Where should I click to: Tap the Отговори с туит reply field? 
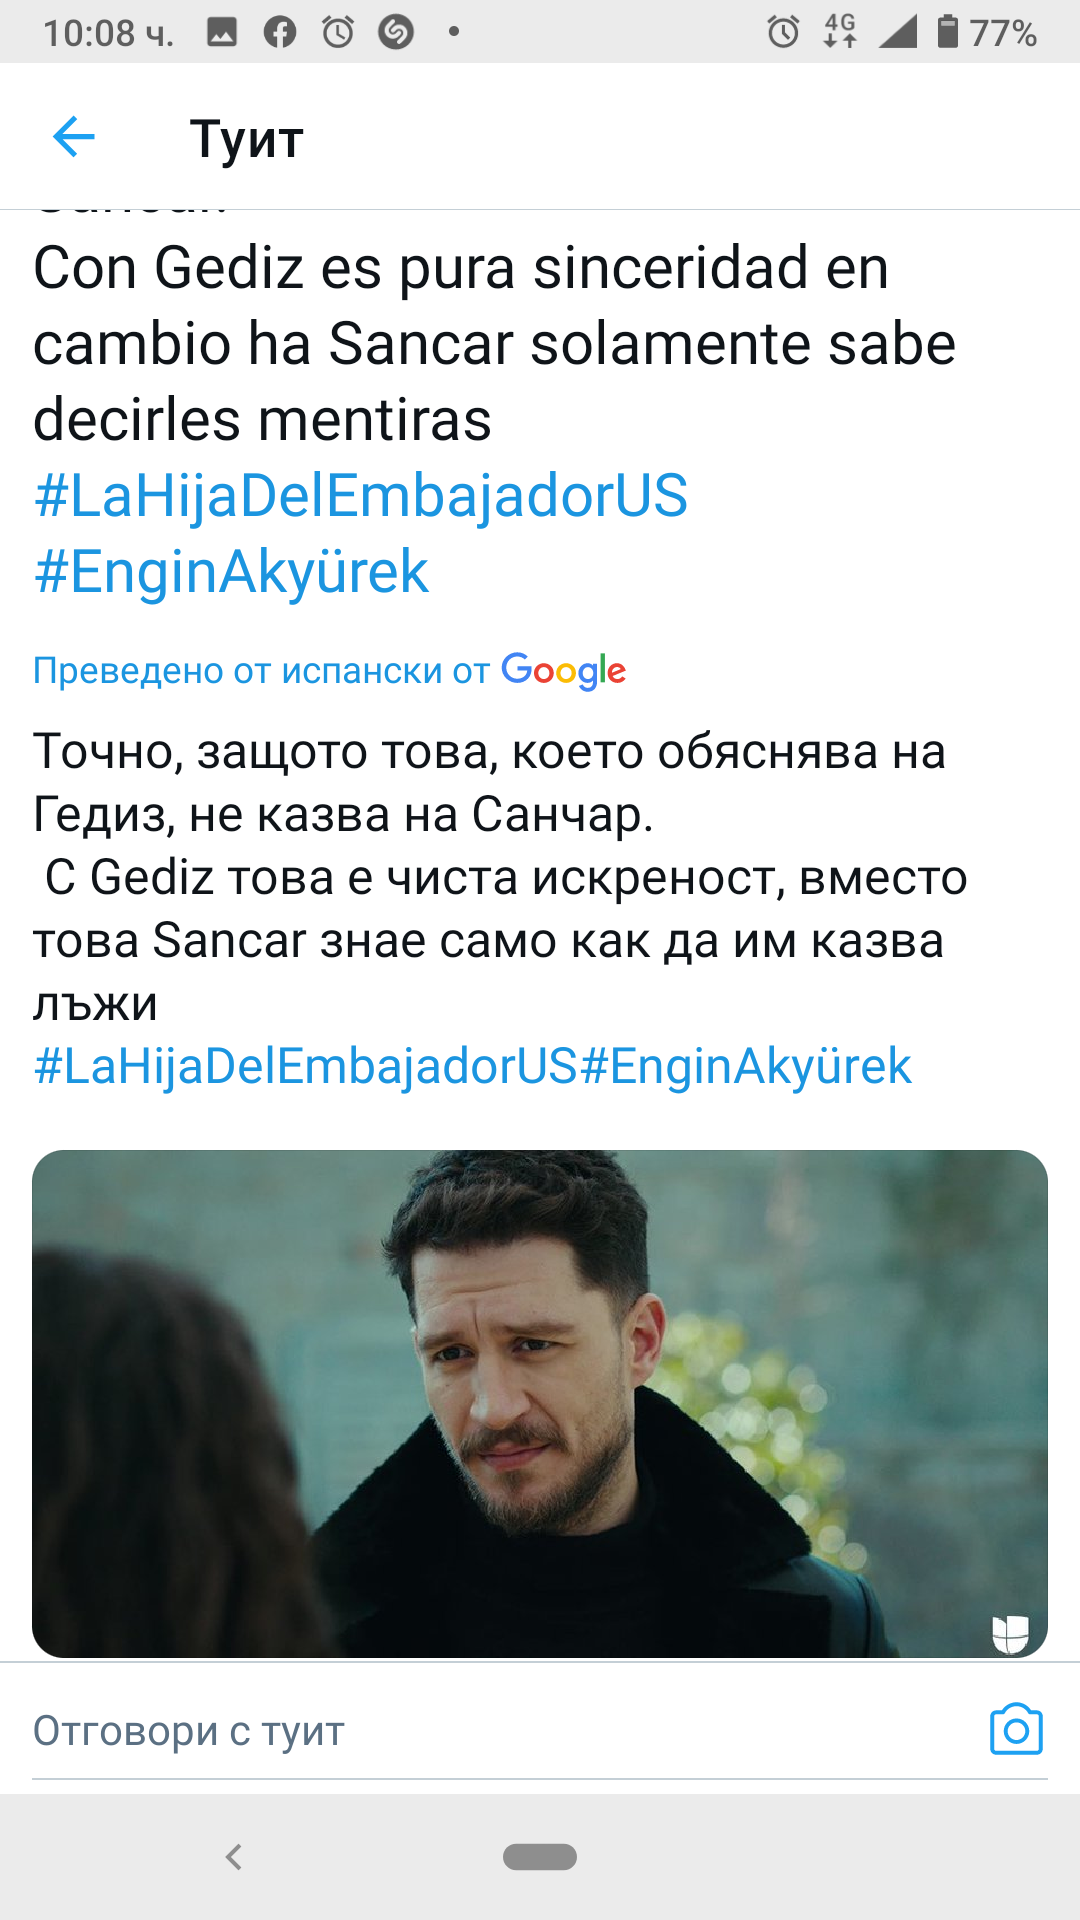click(x=500, y=1731)
